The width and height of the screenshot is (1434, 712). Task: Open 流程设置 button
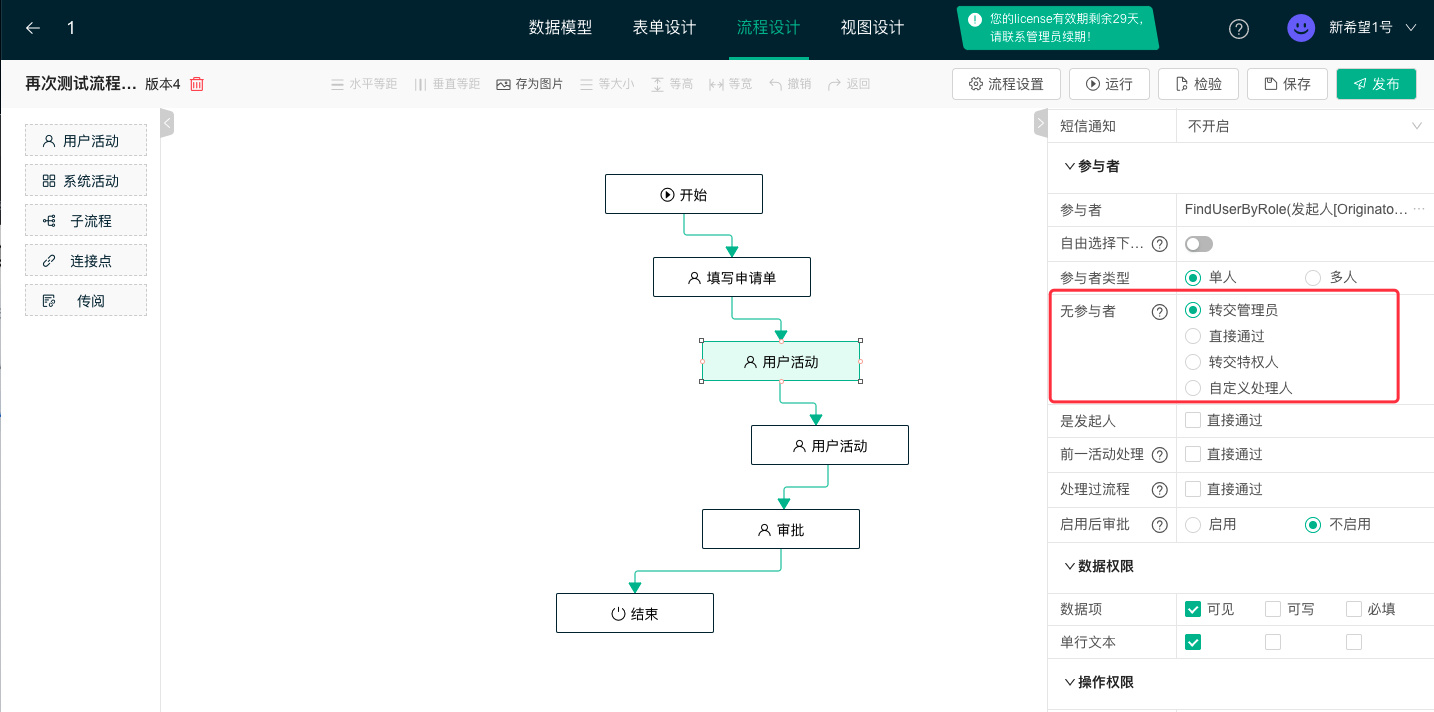tap(1006, 84)
